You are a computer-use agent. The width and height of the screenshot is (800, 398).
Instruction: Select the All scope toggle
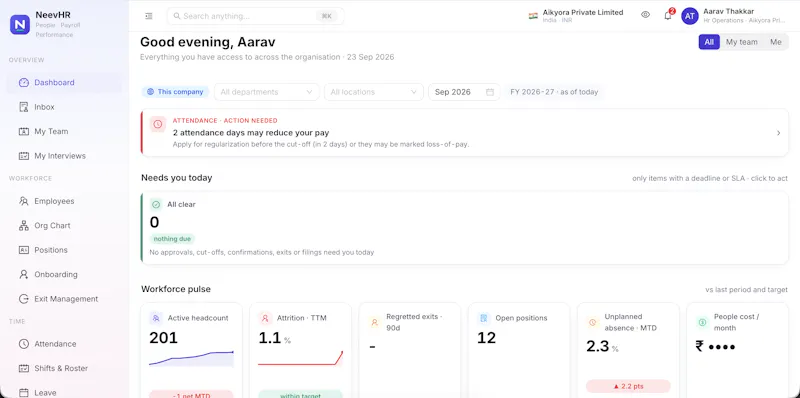[x=709, y=42]
